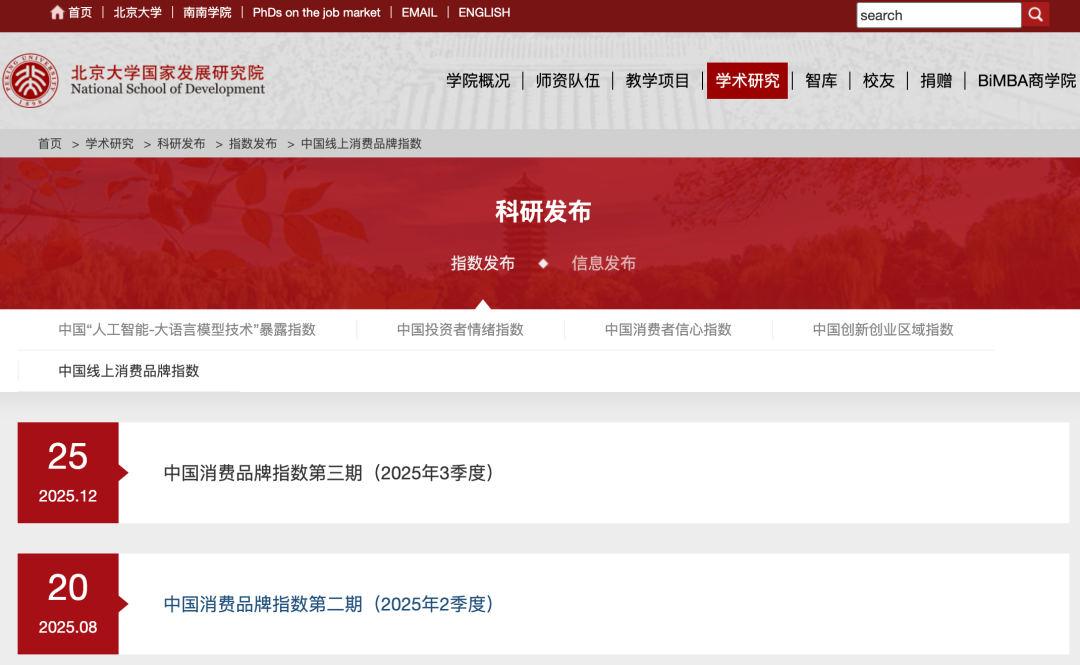Image resolution: width=1080 pixels, height=665 pixels.
Task: Select the 指数发布 tab
Action: (x=484, y=264)
